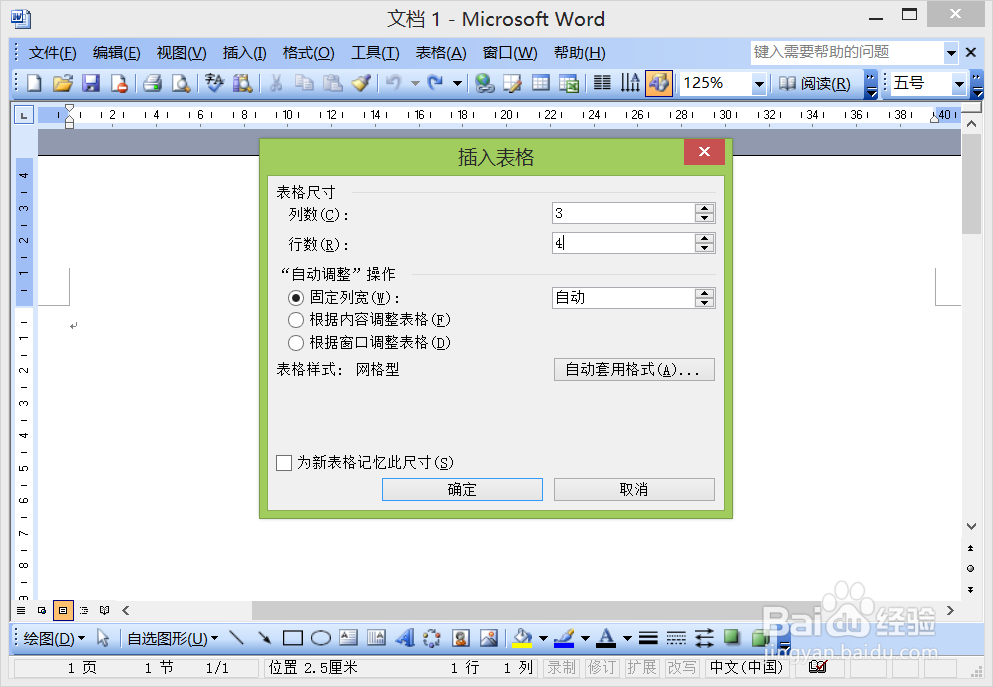Apply the Font Color A swatch
This screenshot has height=687, width=993.
coord(606,638)
